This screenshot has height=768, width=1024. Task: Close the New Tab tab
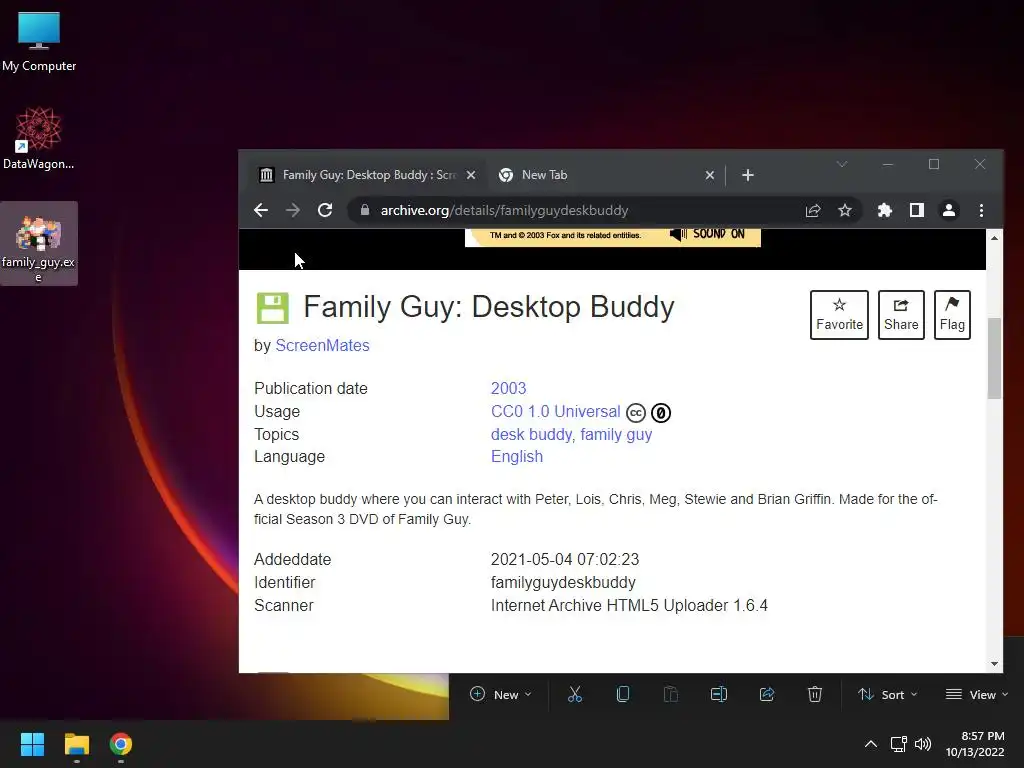pos(710,175)
